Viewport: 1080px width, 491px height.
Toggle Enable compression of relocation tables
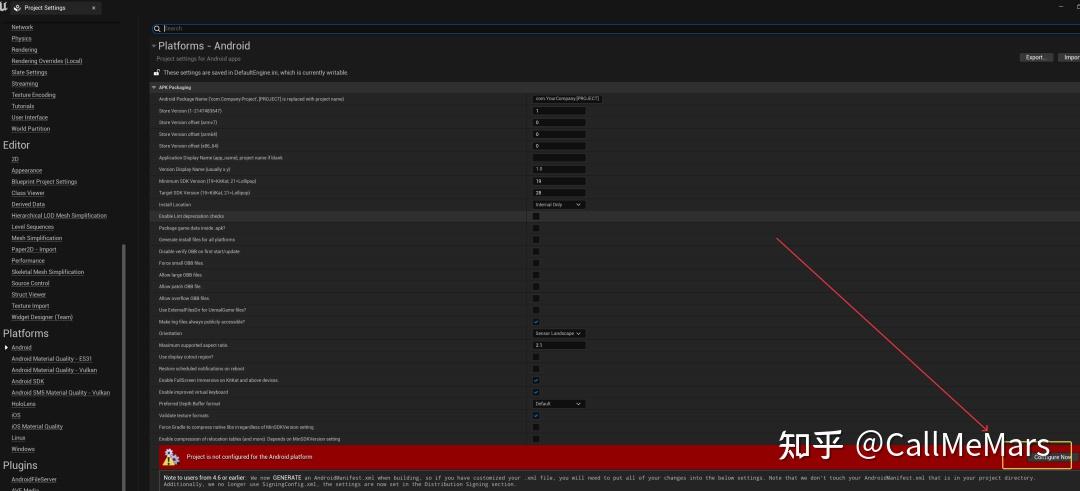(536, 439)
